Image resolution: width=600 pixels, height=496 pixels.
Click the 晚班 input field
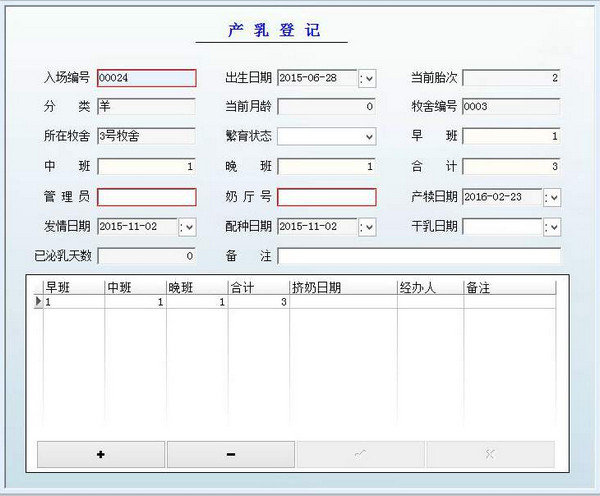pyautogui.click(x=326, y=166)
